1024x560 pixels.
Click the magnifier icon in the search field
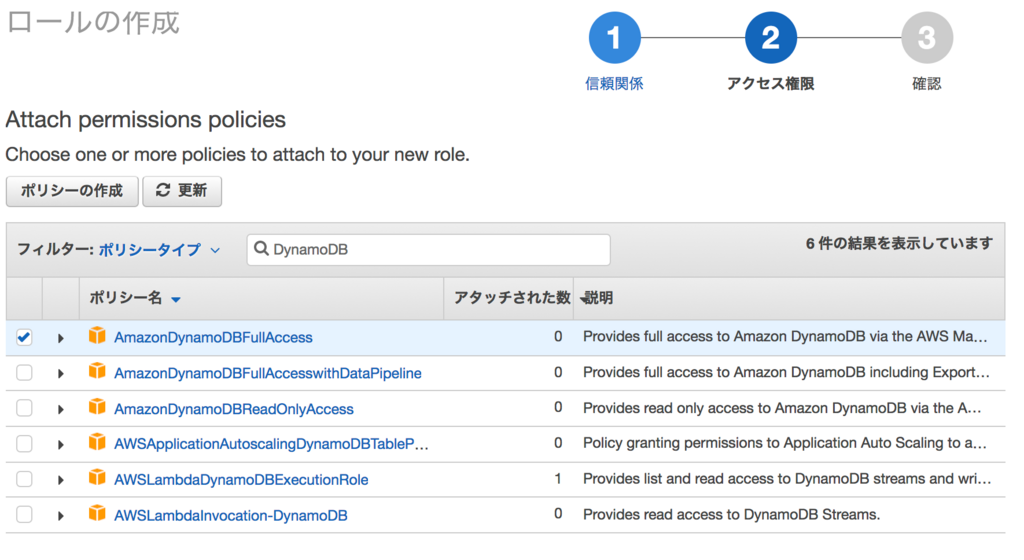coord(262,249)
